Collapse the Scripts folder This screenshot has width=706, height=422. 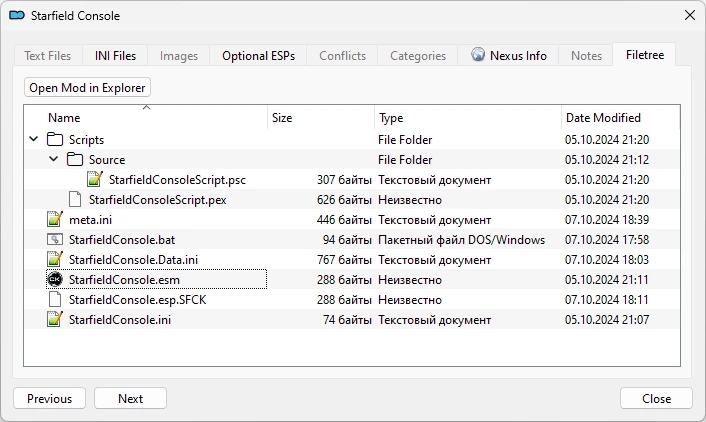pos(34,139)
